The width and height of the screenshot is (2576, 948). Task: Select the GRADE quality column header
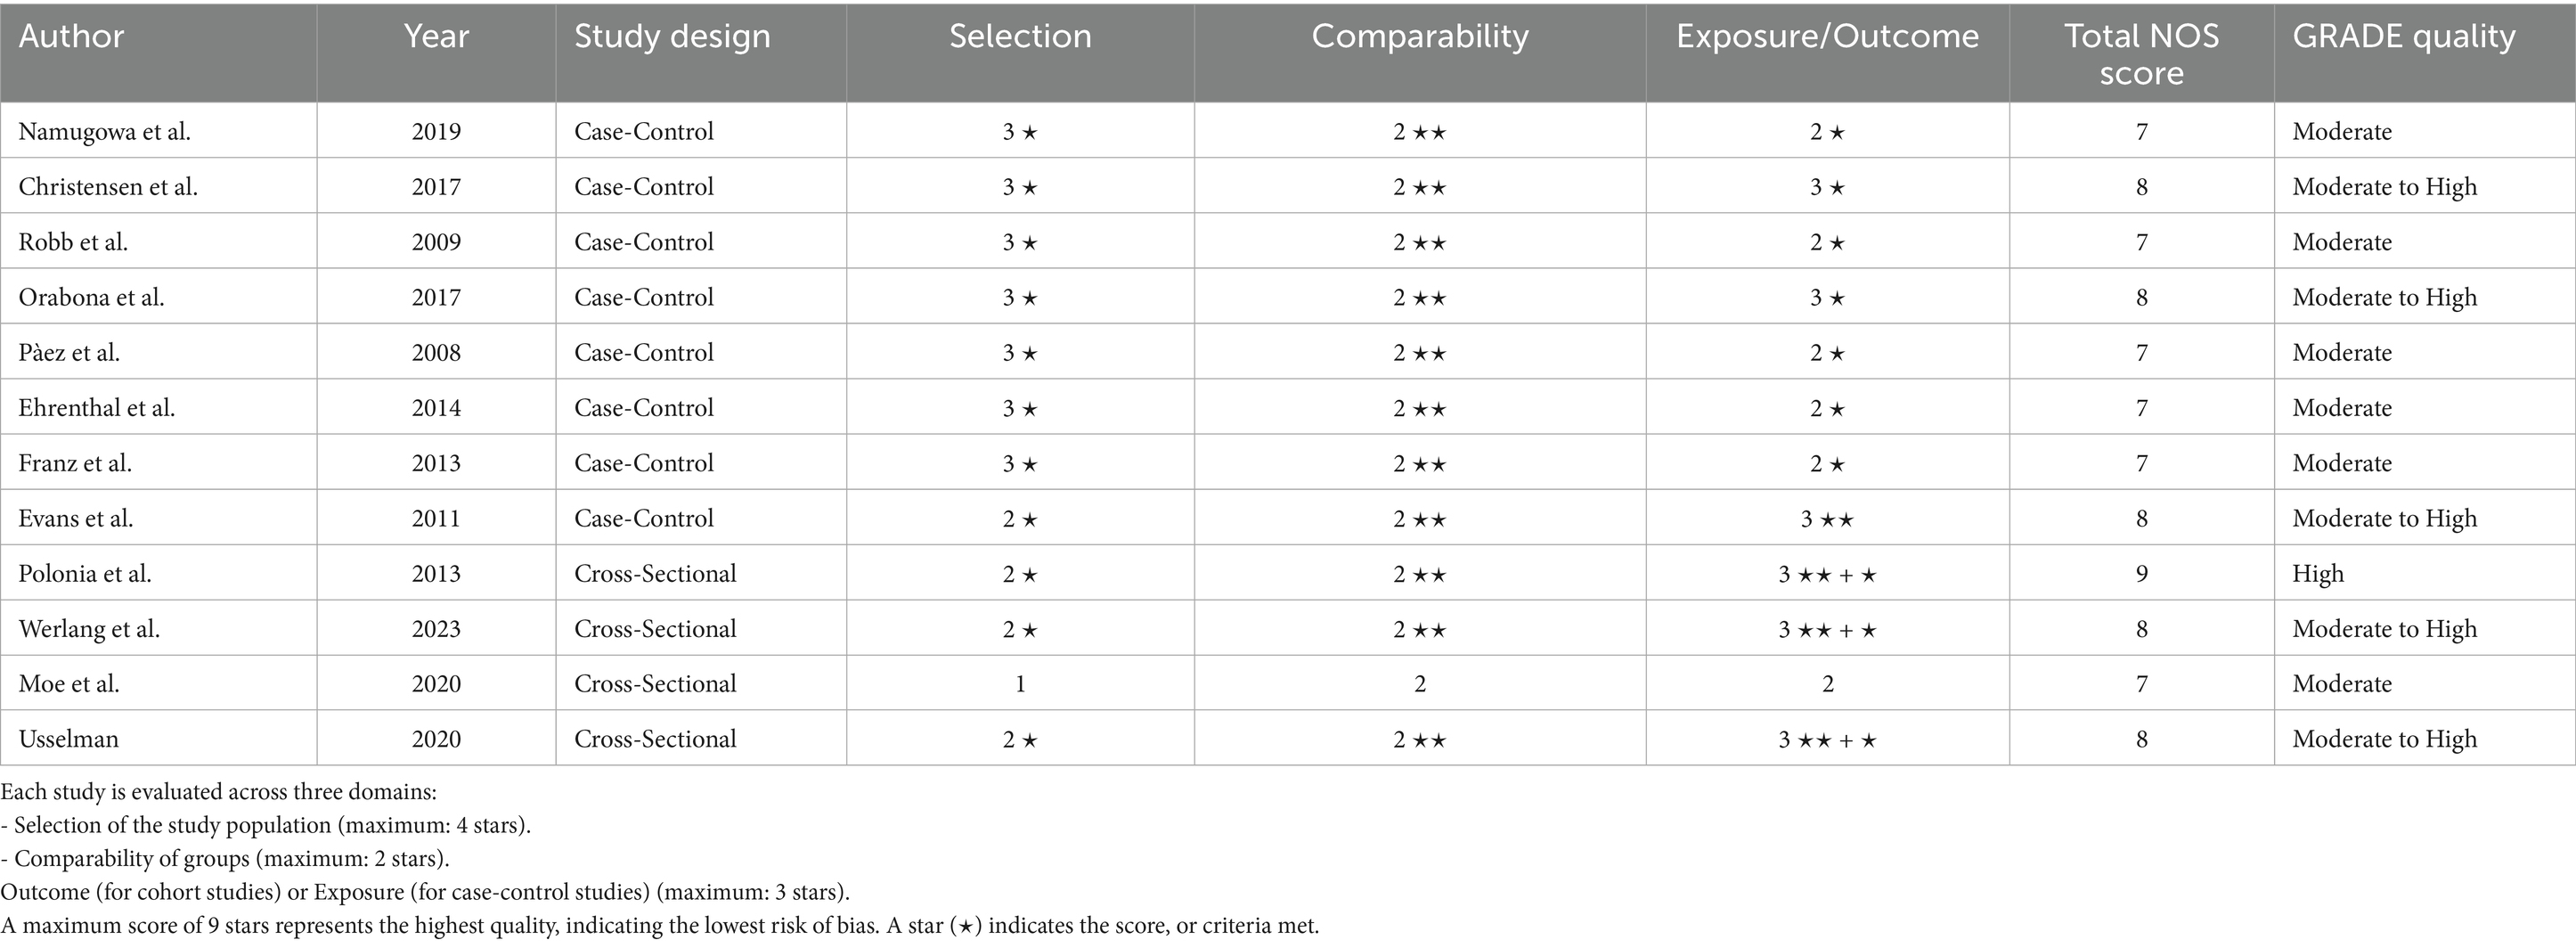click(x=2404, y=37)
